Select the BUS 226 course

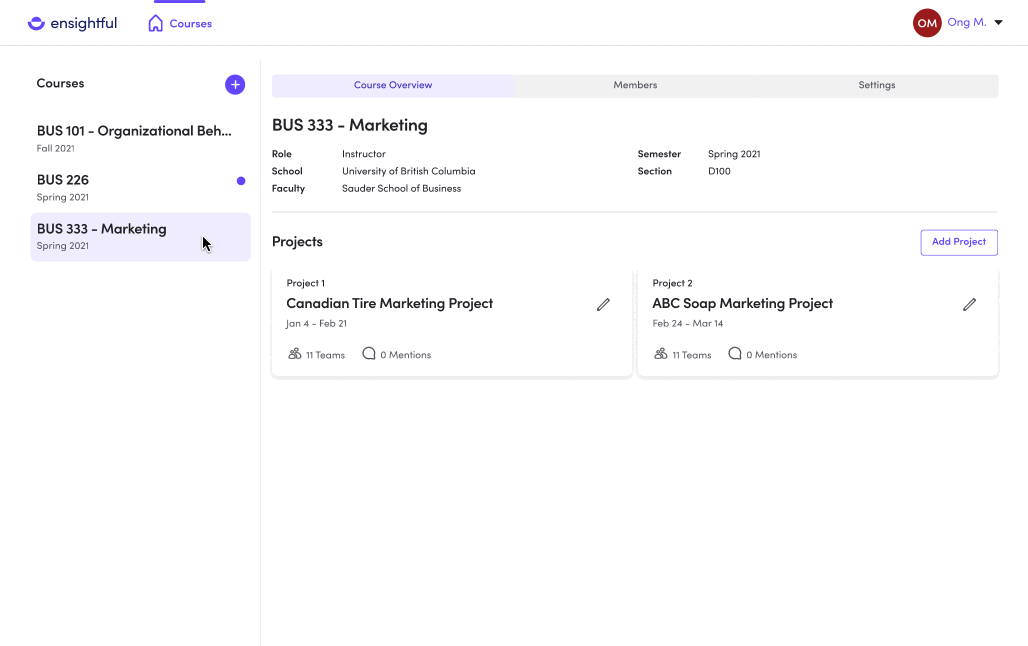[140, 188]
